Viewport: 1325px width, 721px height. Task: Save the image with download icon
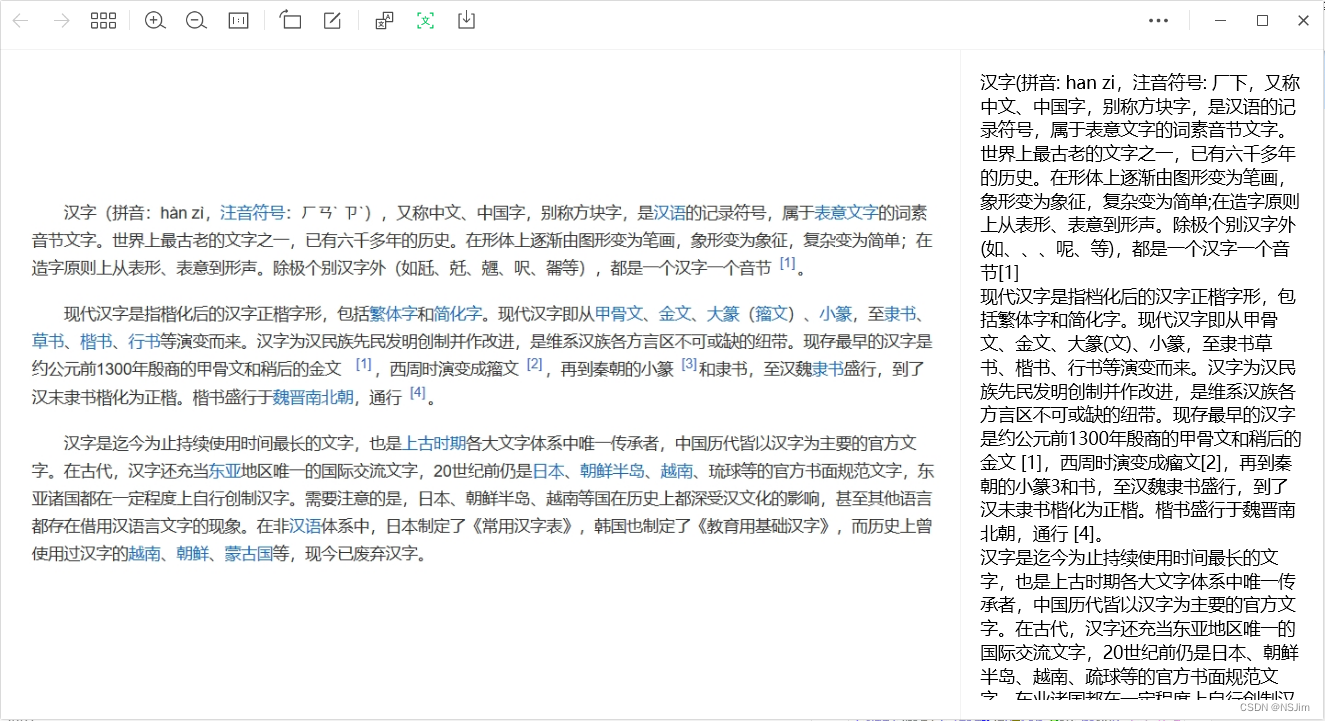(466, 20)
